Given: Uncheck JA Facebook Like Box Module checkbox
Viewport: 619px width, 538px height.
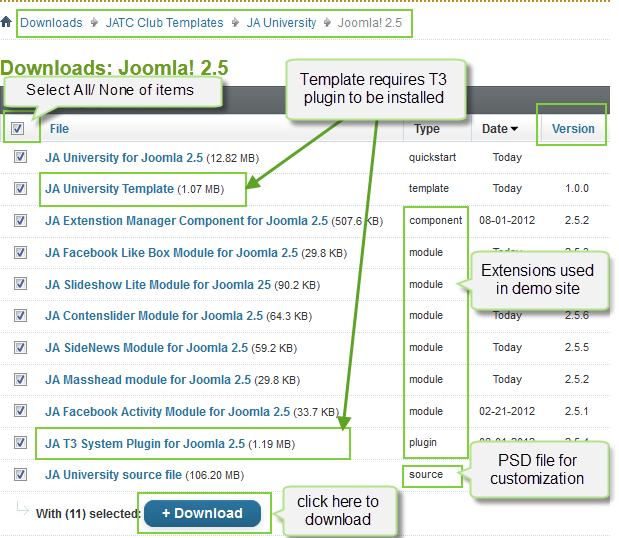Looking at the screenshot, I should (x=21, y=252).
